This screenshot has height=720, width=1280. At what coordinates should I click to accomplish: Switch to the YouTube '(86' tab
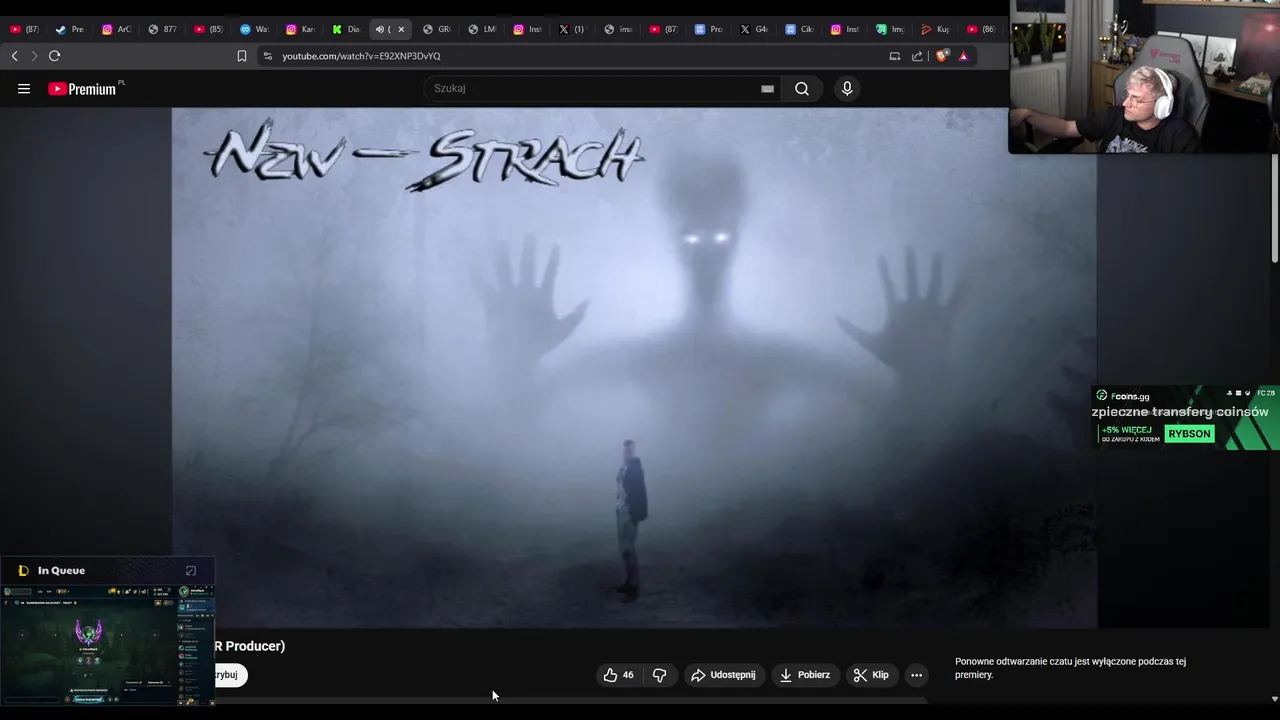(x=981, y=29)
